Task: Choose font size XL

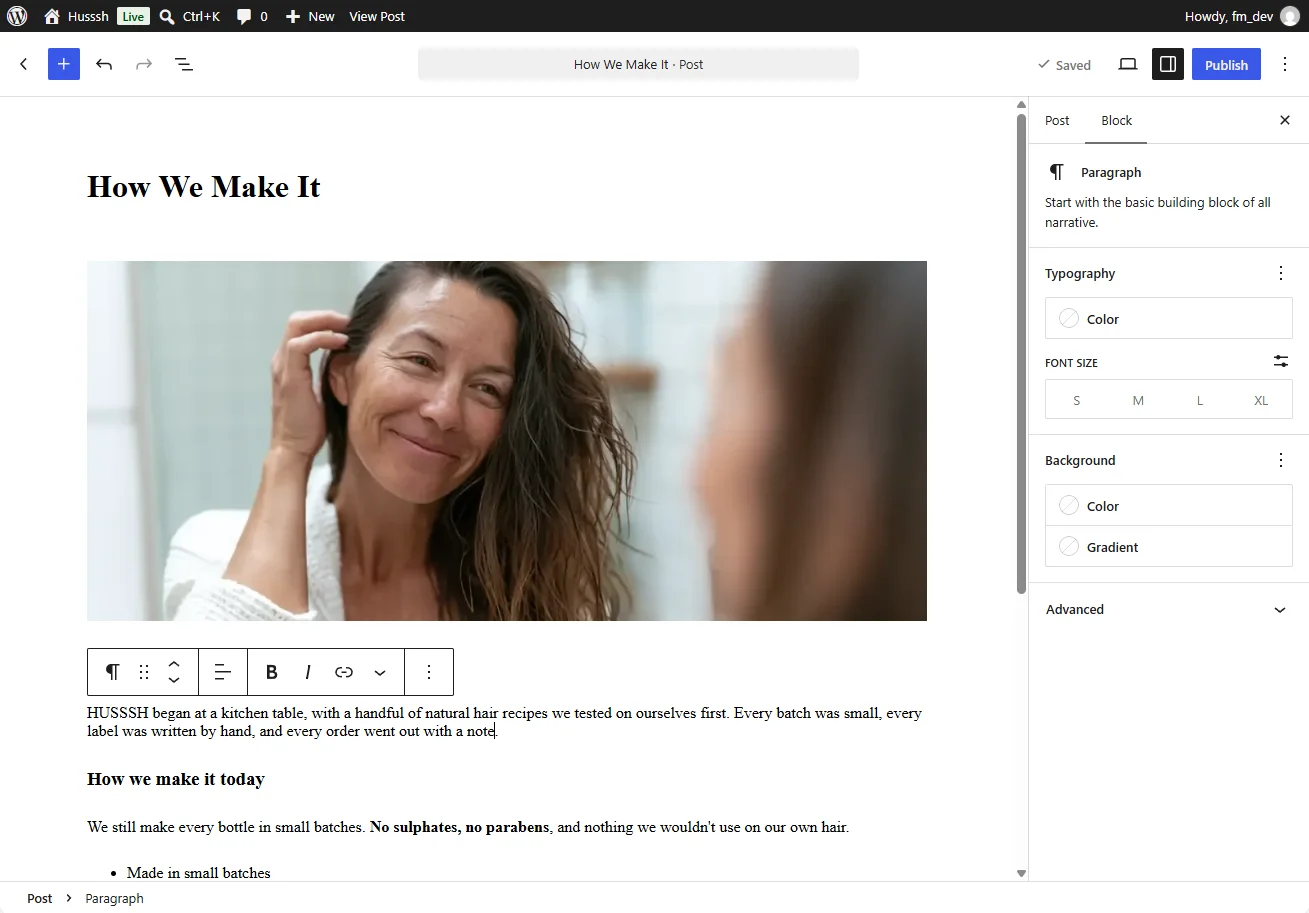Action: pyautogui.click(x=1261, y=400)
